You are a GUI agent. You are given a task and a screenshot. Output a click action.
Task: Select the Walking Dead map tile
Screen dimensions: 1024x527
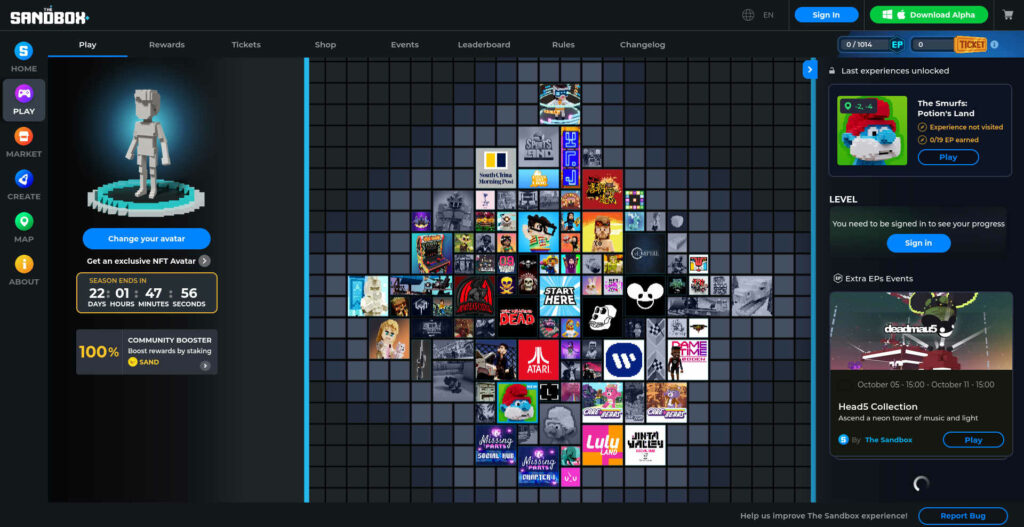(x=517, y=317)
